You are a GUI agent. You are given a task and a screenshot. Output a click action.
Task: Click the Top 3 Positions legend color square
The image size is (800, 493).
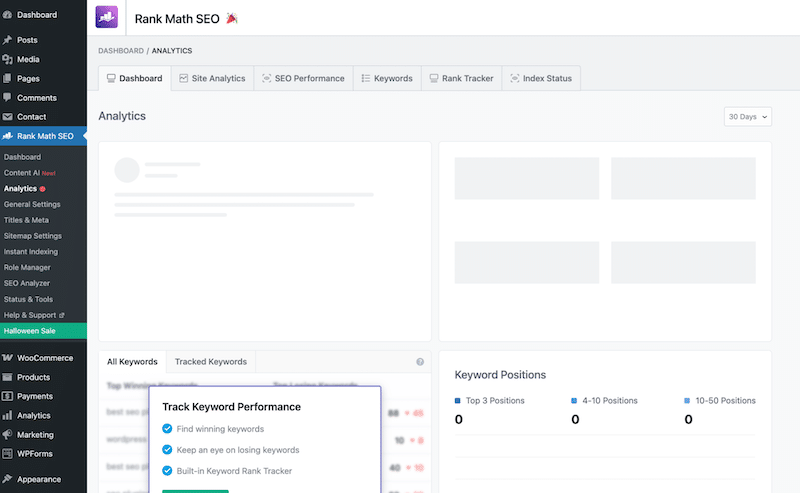click(x=458, y=401)
